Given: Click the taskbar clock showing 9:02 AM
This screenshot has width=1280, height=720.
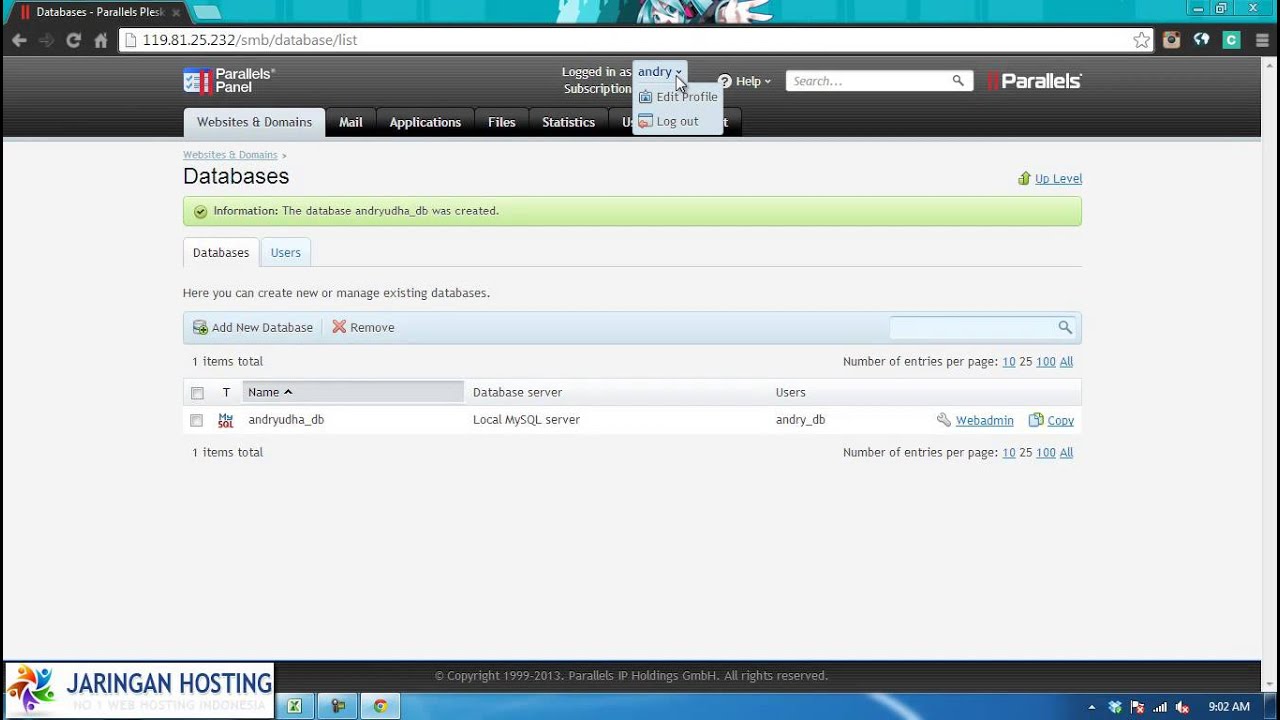Looking at the screenshot, I should [x=1229, y=707].
